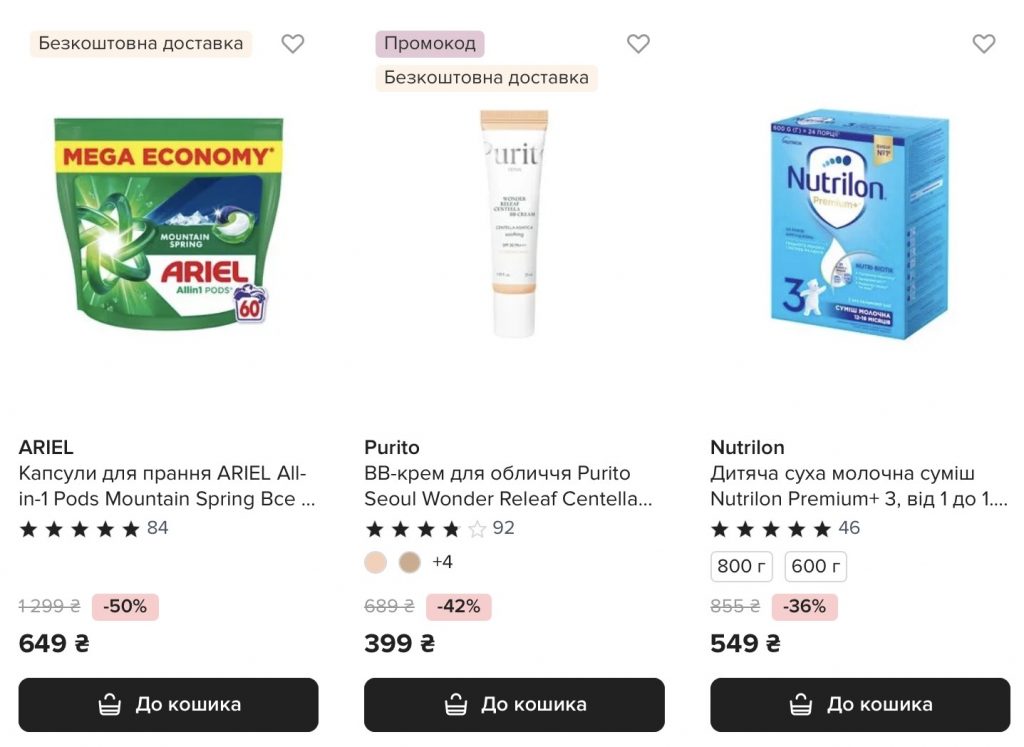The height and width of the screenshot is (747, 1024).
Task: Choose the darker tan shade swatch
Action: [409, 562]
